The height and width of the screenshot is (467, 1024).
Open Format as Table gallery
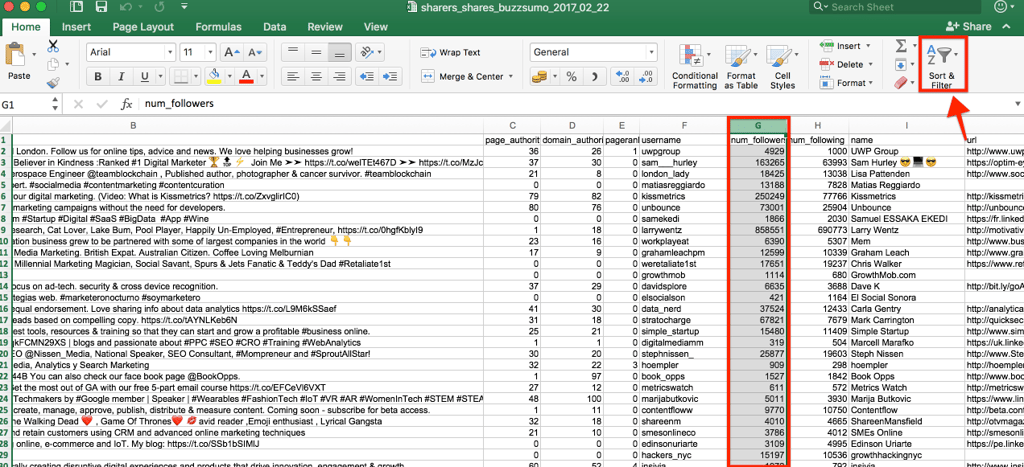click(741, 67)
